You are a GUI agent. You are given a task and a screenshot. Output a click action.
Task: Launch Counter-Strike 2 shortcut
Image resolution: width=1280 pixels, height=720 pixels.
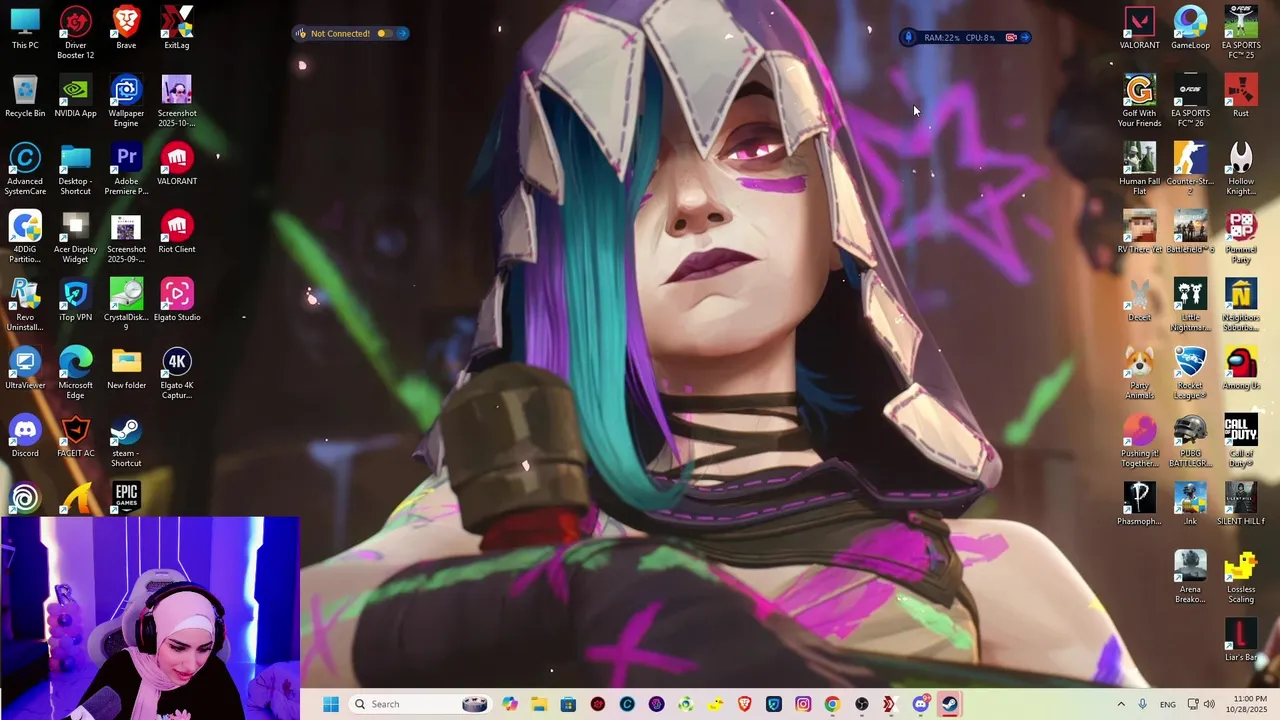(x=1190, y=168)
